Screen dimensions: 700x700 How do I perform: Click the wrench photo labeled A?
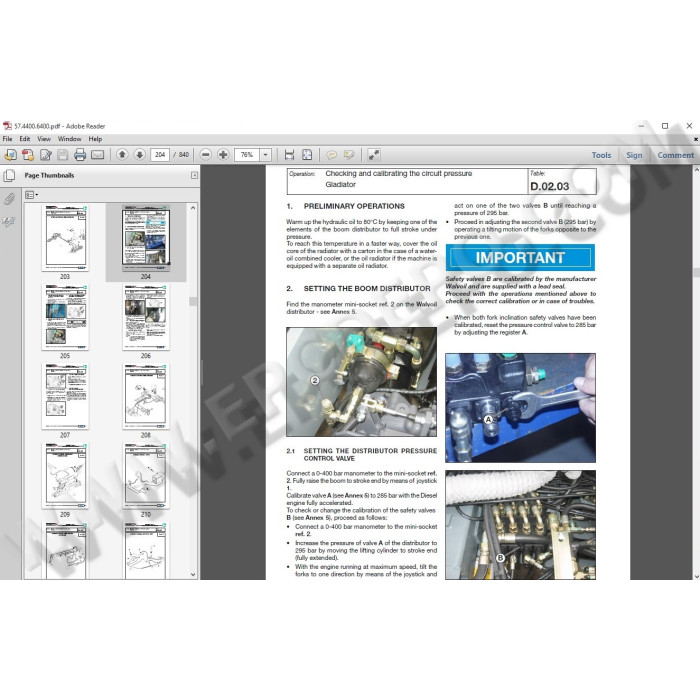click(520, 408)
